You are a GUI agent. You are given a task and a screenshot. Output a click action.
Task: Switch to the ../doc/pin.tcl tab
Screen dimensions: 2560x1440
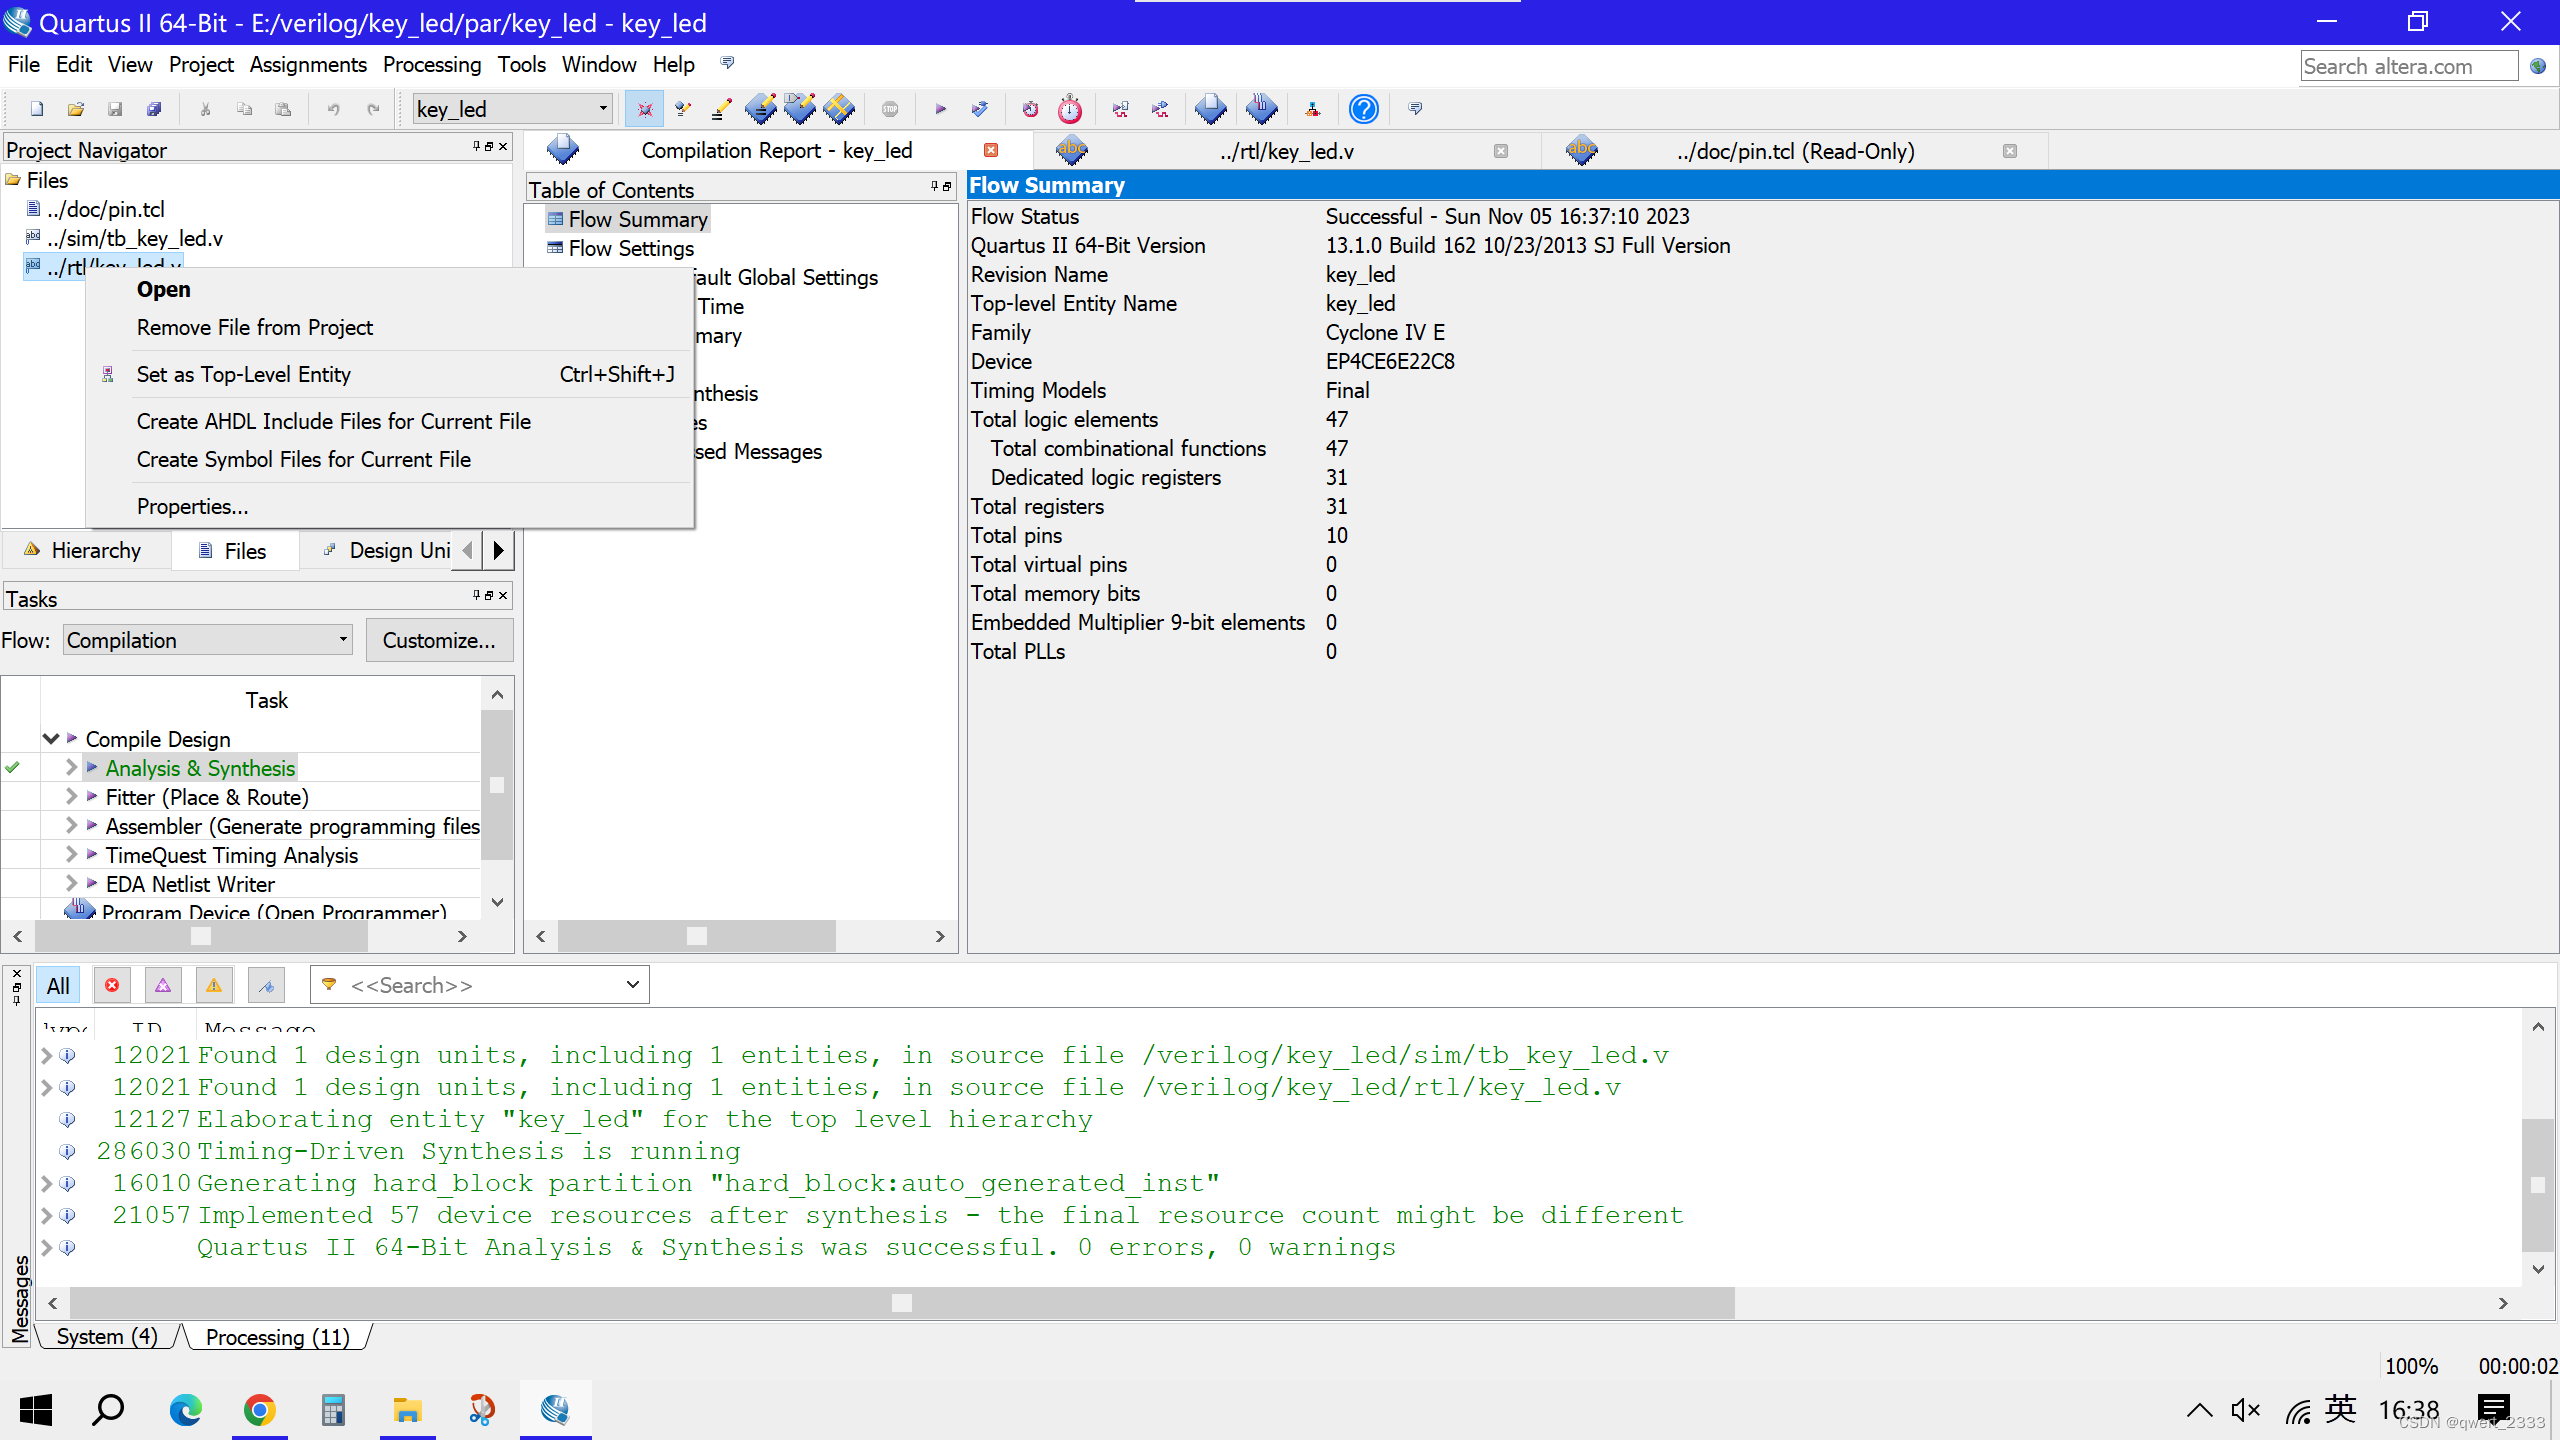[1795, 151]
